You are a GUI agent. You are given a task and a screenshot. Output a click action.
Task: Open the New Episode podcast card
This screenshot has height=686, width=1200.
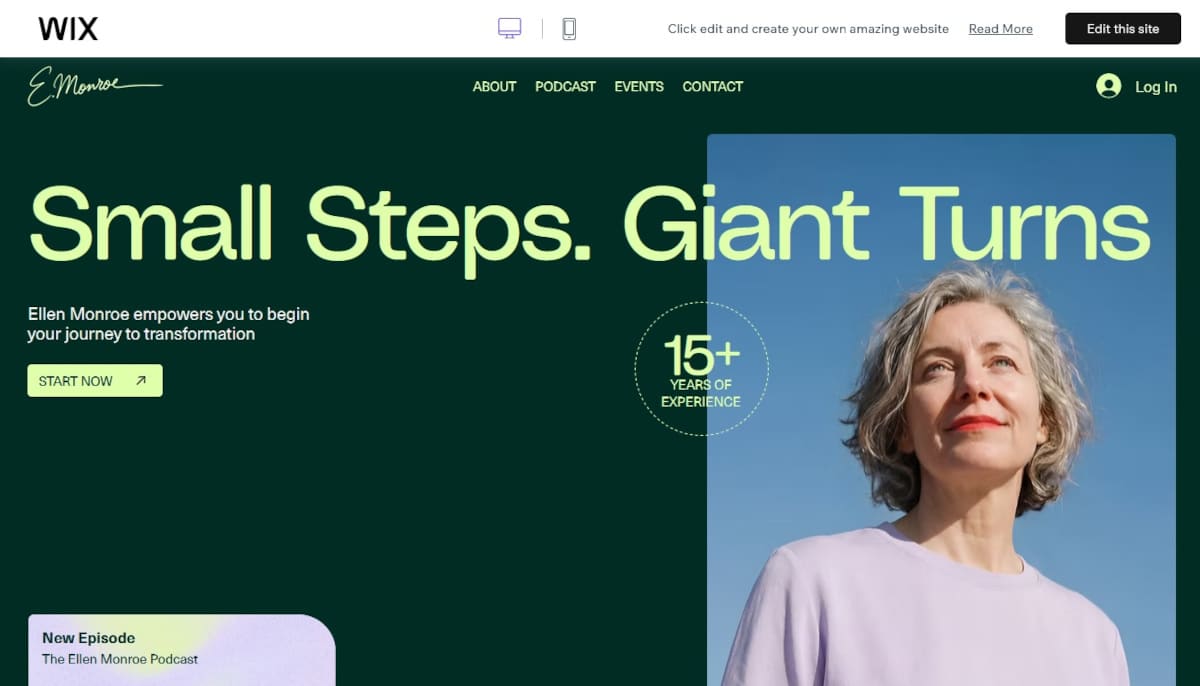(182, 650)
